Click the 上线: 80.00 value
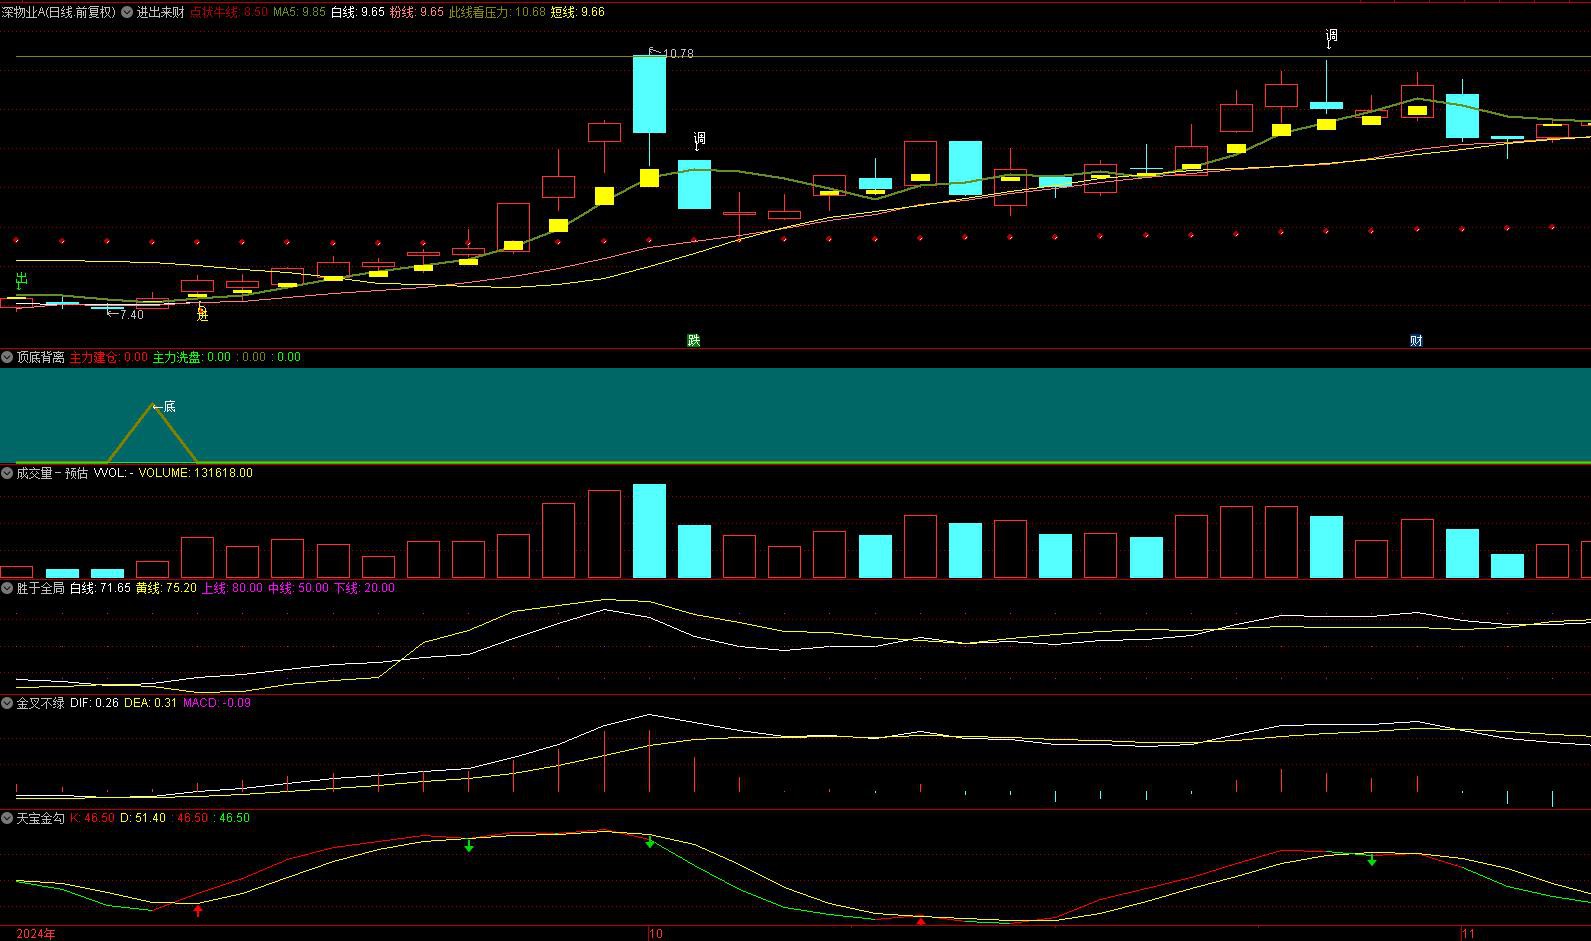This screenshot has width=1591, height=941. 232,588
